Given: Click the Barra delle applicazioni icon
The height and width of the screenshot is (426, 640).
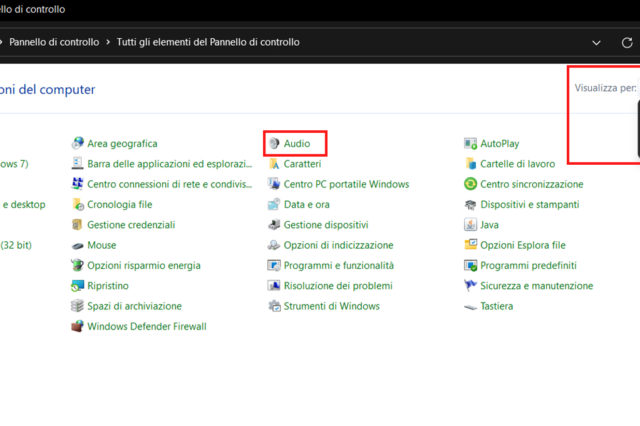Looking at the screenshot, I should click(77, 164).
